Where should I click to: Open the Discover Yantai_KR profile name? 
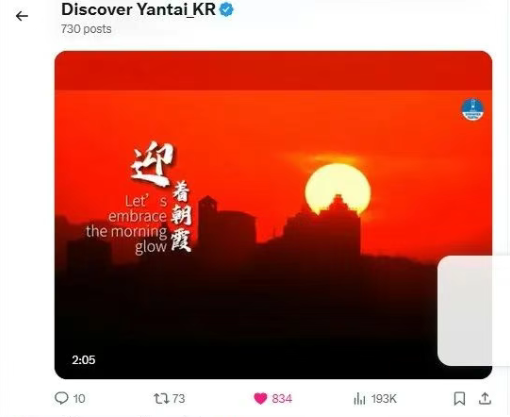pyautogui.click(x=138, y=9)
